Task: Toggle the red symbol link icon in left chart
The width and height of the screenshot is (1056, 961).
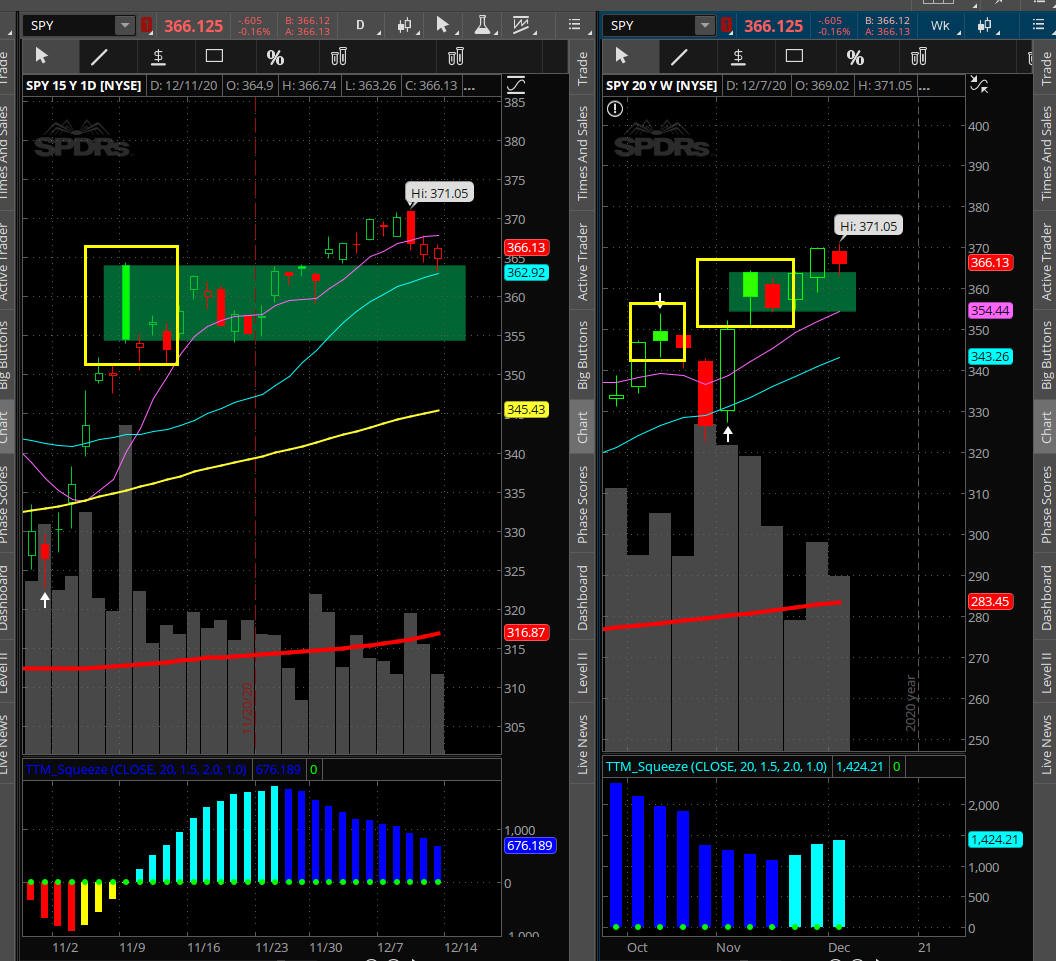Action: (x=146, y=25)
